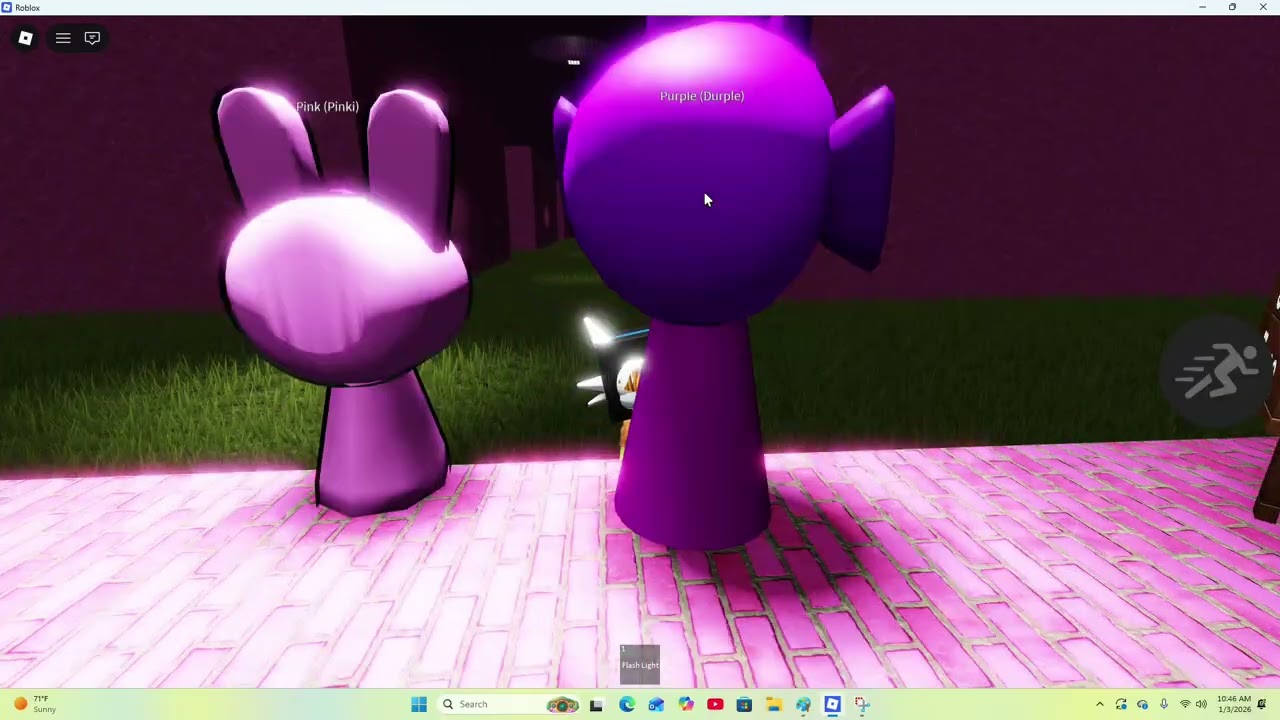This screenshot has width=1280, height=720.
Task: Open Outlook from the taskbar
Action: 656,704
